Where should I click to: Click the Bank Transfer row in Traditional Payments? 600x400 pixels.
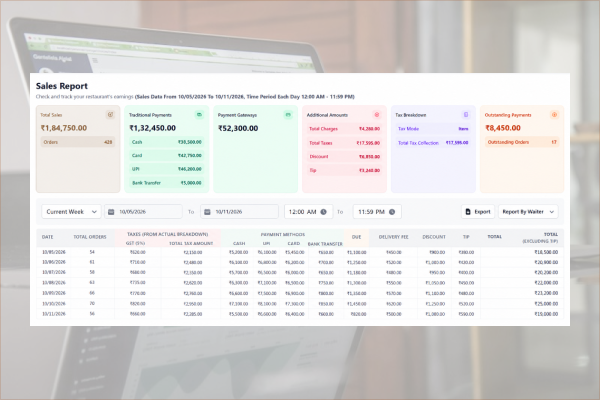[x=166, y=183]
